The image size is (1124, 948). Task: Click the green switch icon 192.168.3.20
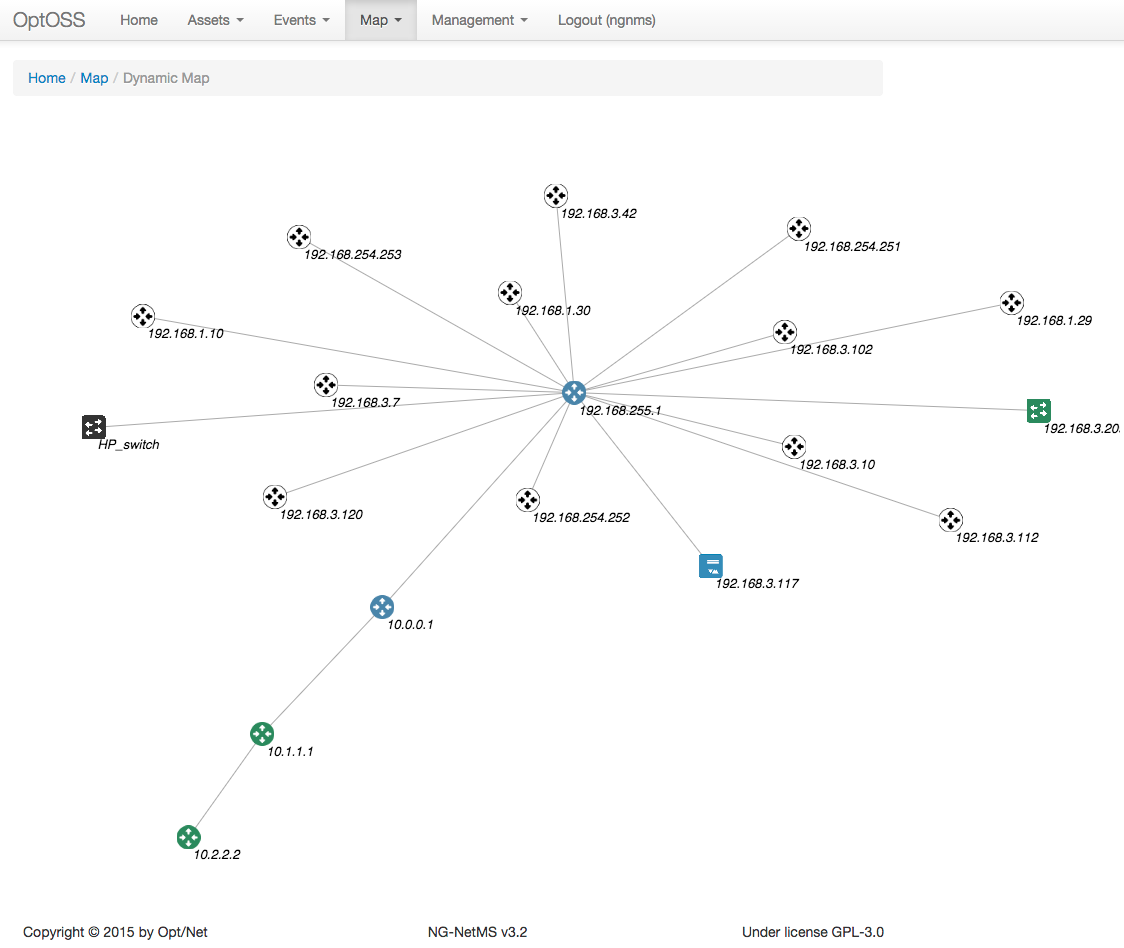[1039, 410]
